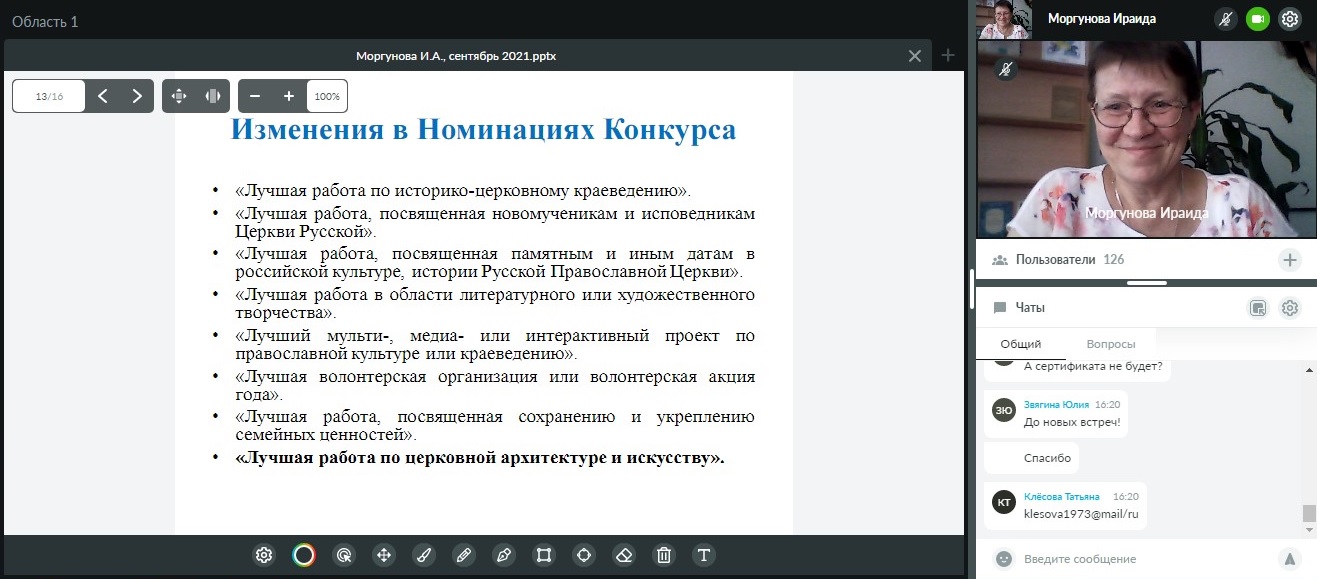Viewport: 1317px width, 579px height.
Task: Click the Спасибо chat message
Action: click(x=1047, y=458)
